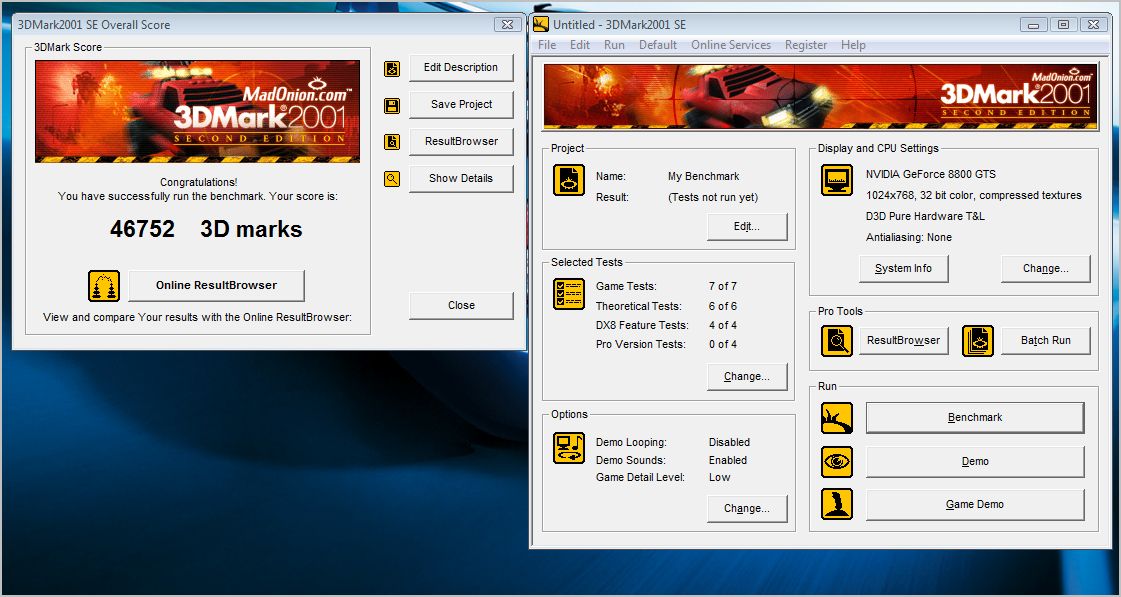Click the Online ResultBrowser trees icon
1121x597 pixels.
coord(104,285)
